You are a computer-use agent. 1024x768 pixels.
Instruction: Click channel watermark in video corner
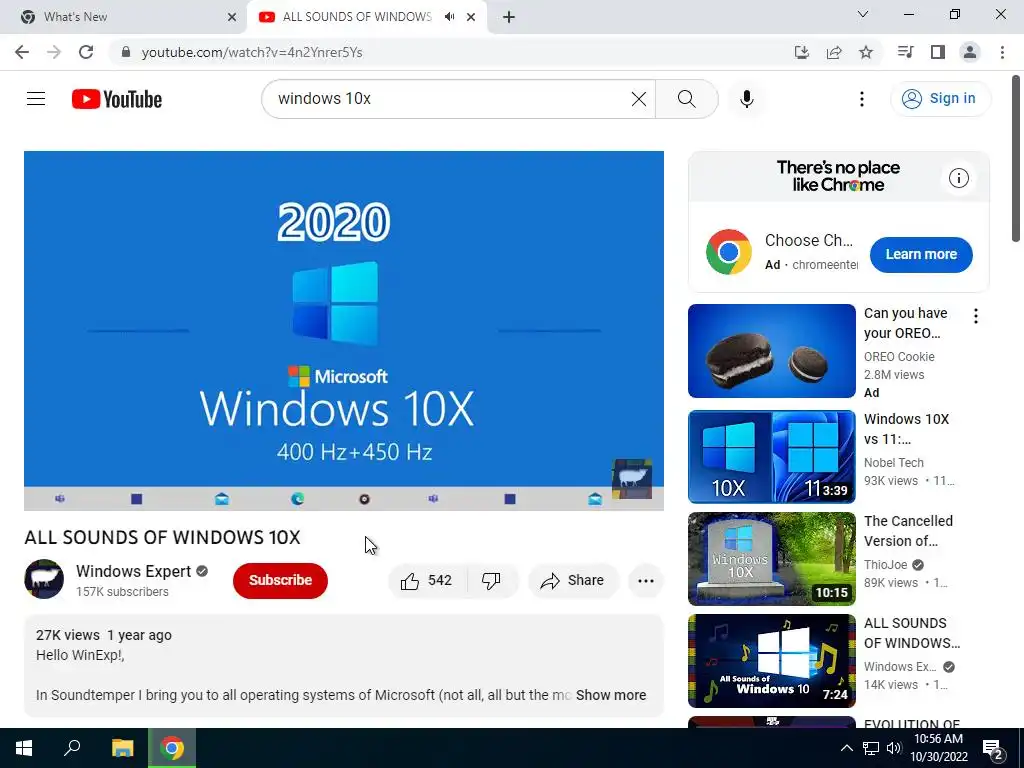[x=632, y=479]
